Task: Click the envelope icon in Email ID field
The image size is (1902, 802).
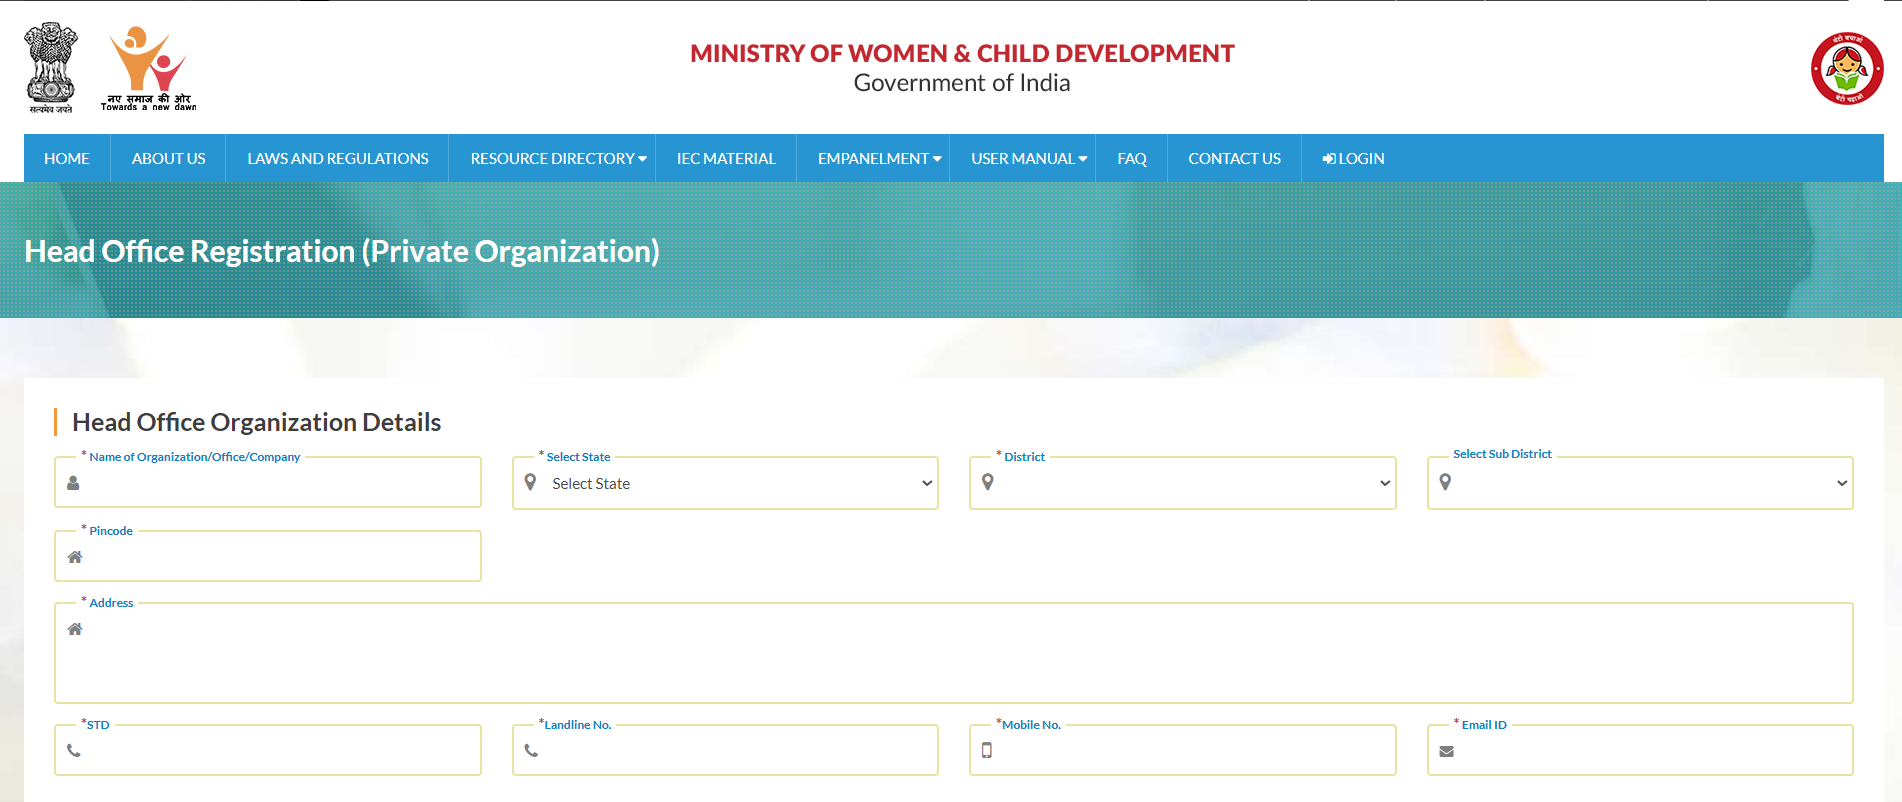Action: pyautogui.click(x=1446, y=752)
